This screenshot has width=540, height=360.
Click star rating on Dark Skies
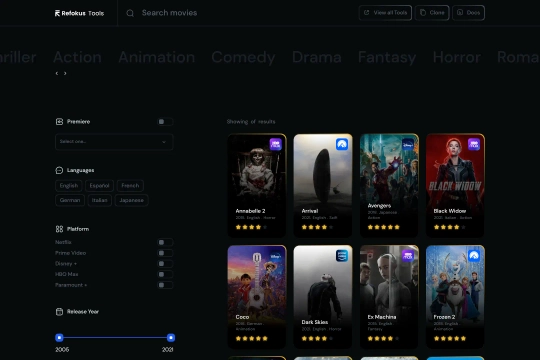tap(318, 338)
